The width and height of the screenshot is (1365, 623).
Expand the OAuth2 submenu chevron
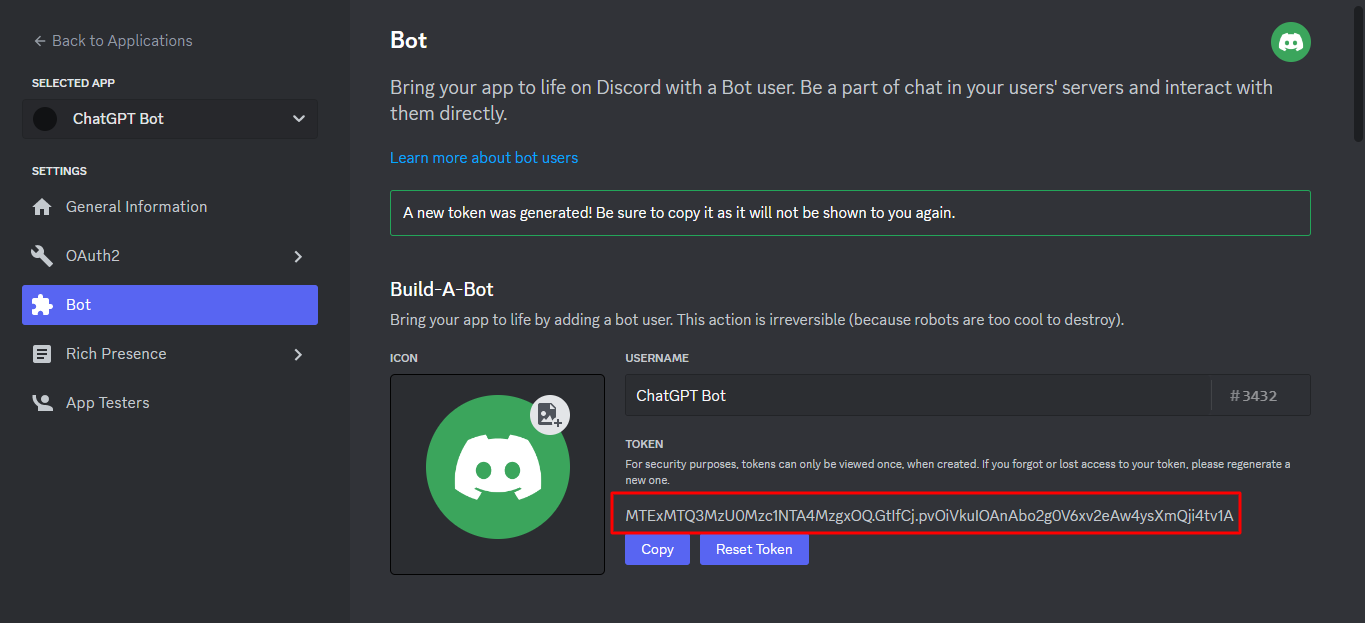pos(298,256)
